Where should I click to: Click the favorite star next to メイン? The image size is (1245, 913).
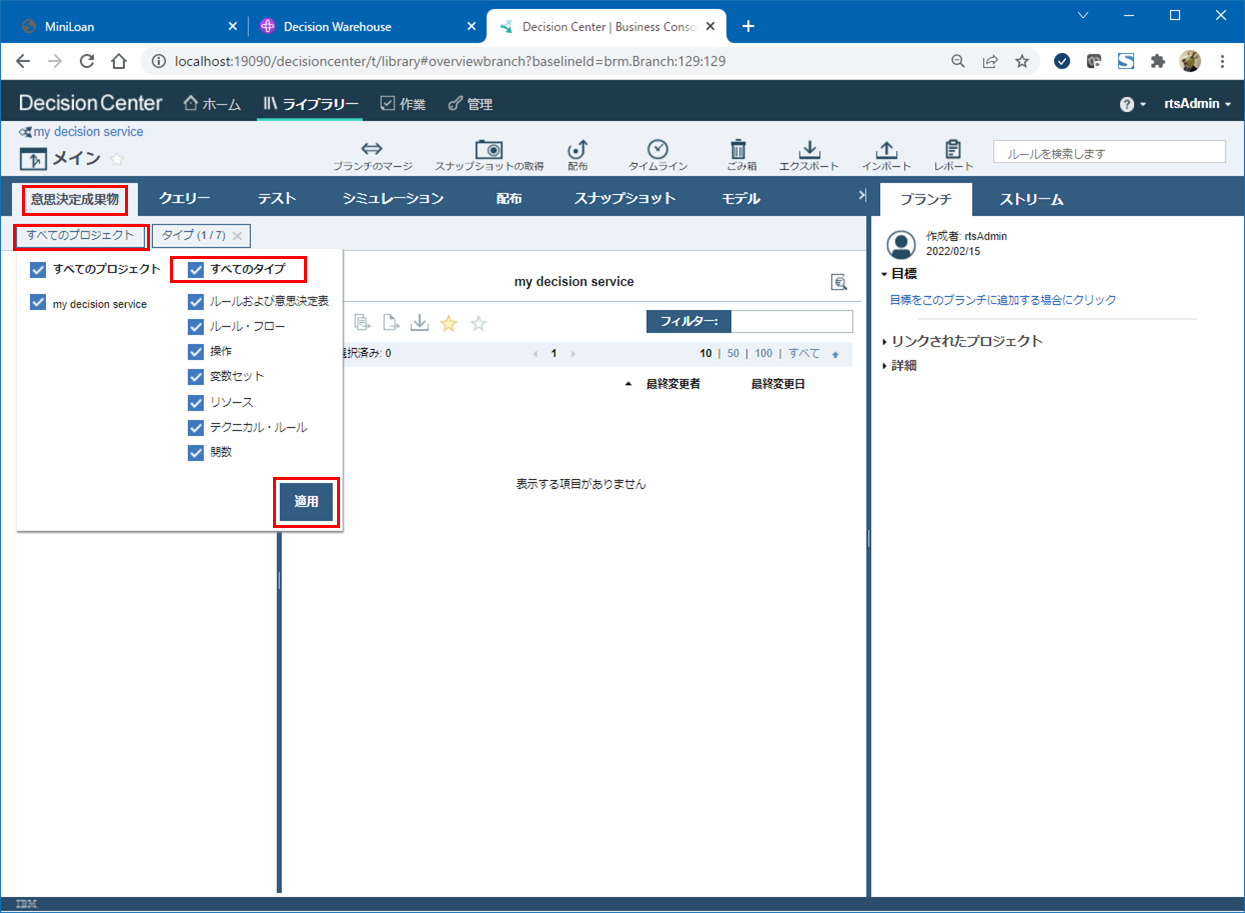[x=117, y=159]
